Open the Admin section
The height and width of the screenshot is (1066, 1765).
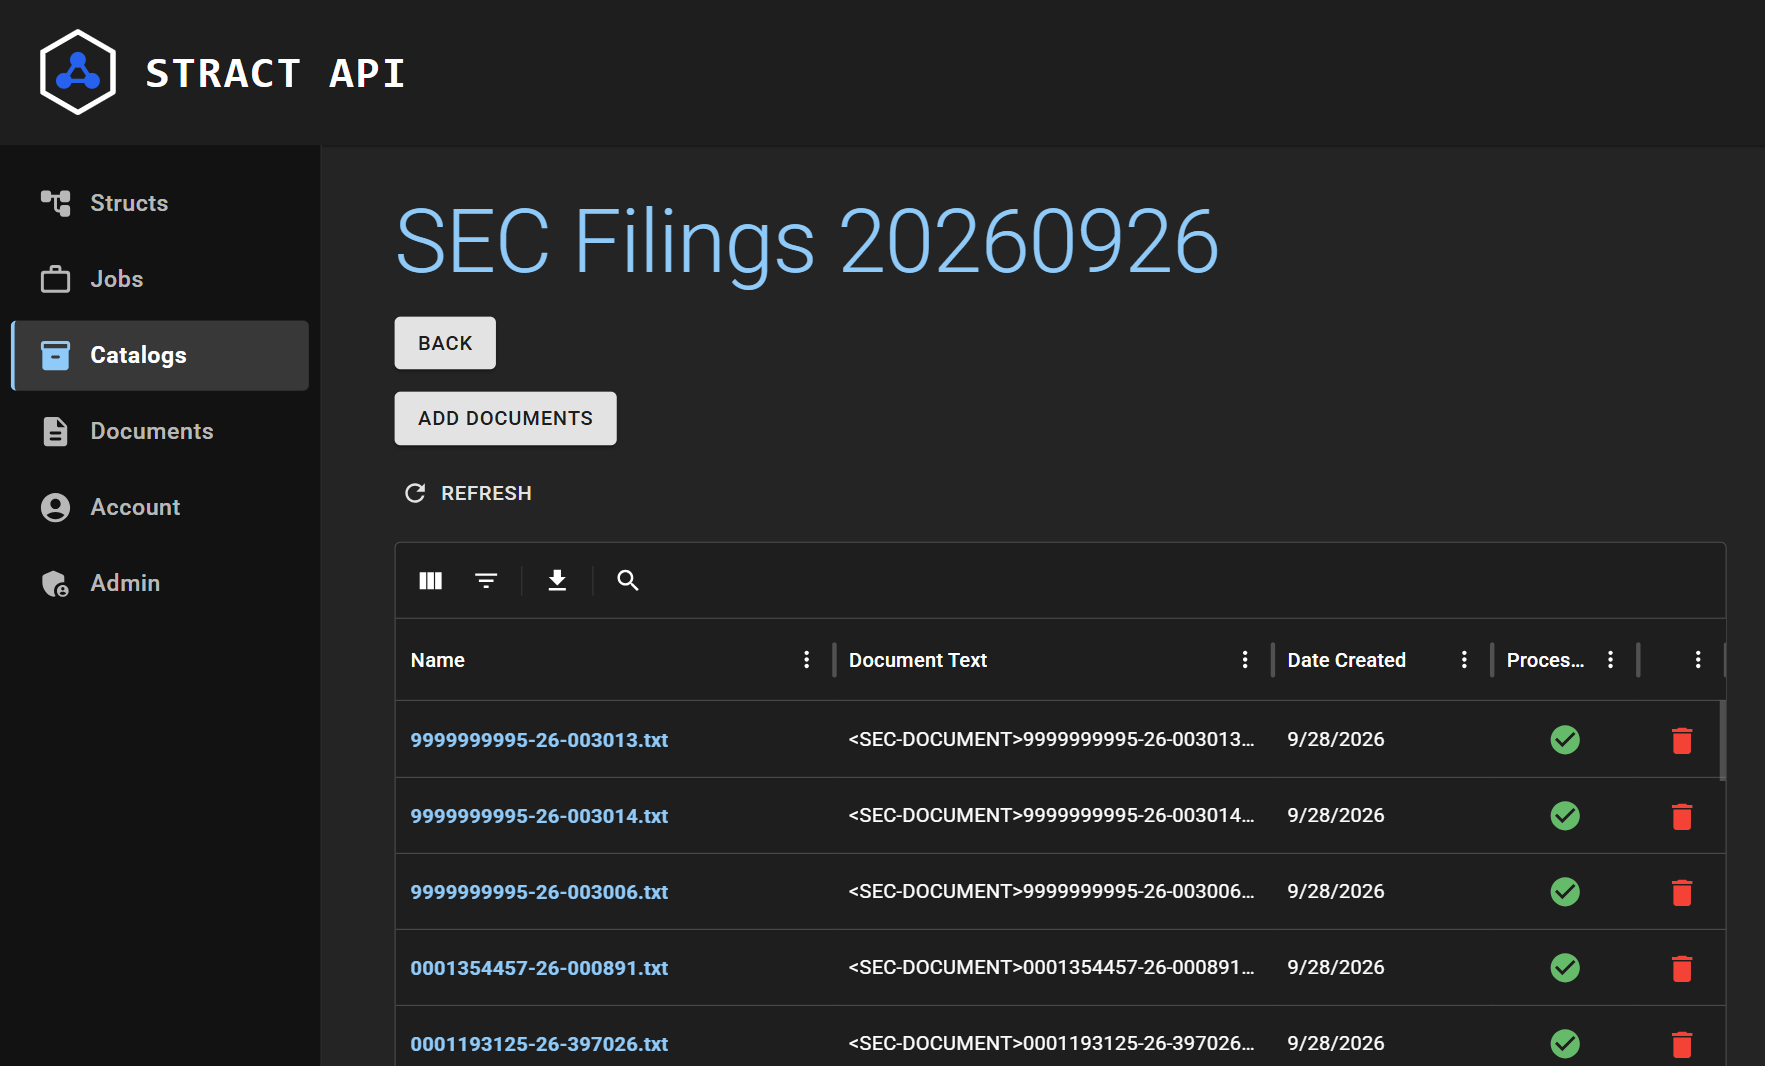point(160,583)
